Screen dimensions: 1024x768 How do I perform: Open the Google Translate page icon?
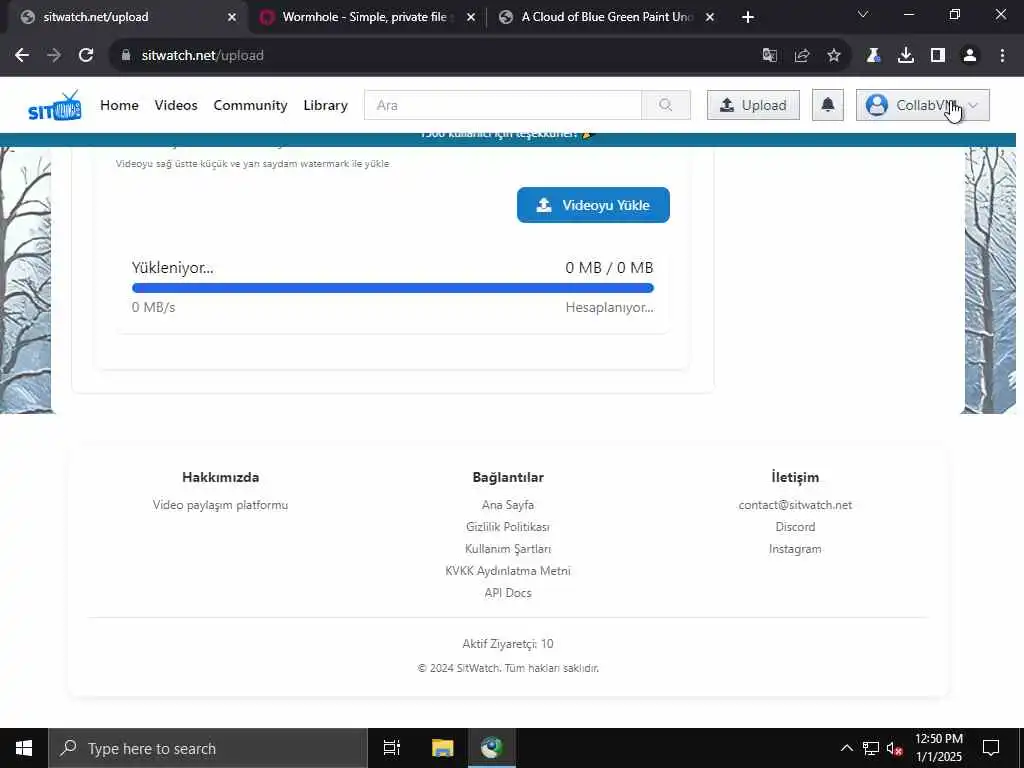tap(769, 56)
